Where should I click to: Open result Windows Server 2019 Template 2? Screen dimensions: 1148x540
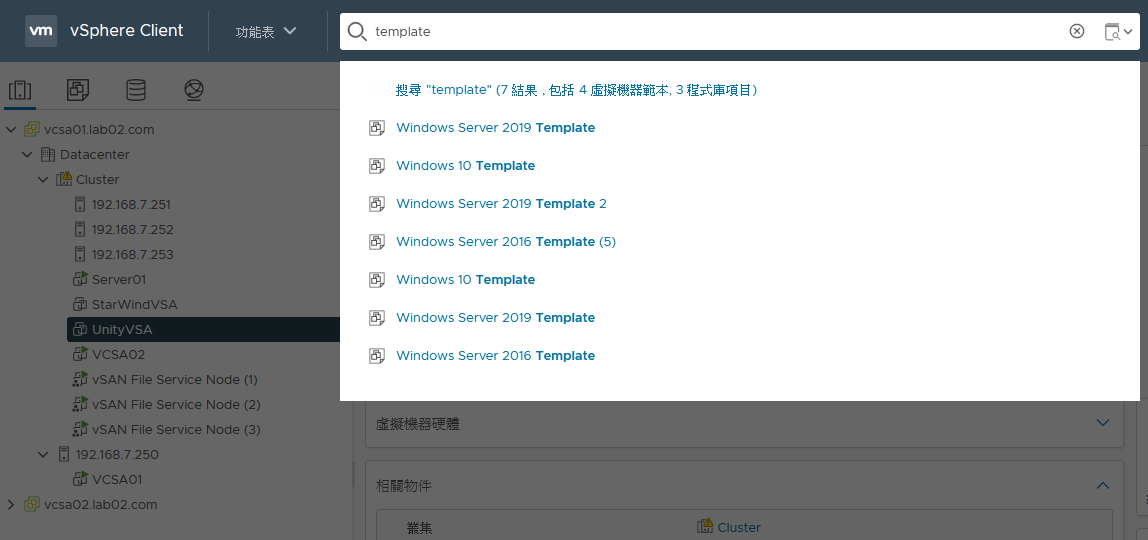tap(502, 203)
